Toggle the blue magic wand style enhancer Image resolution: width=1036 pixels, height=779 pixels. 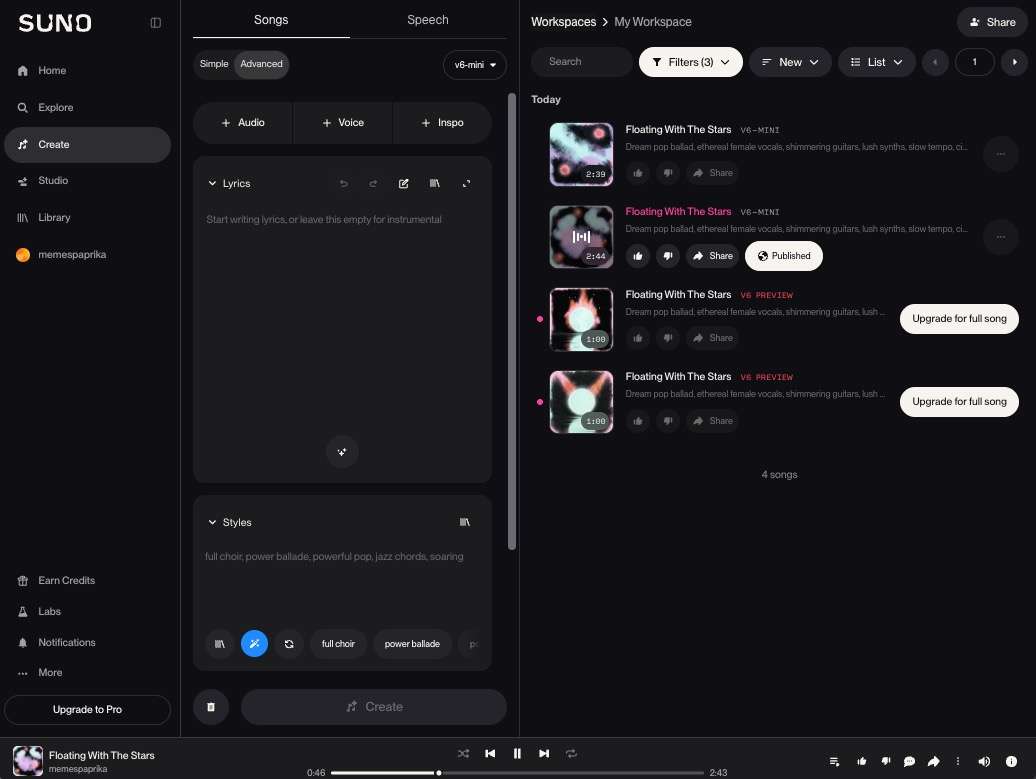click(x=254, y=644)
